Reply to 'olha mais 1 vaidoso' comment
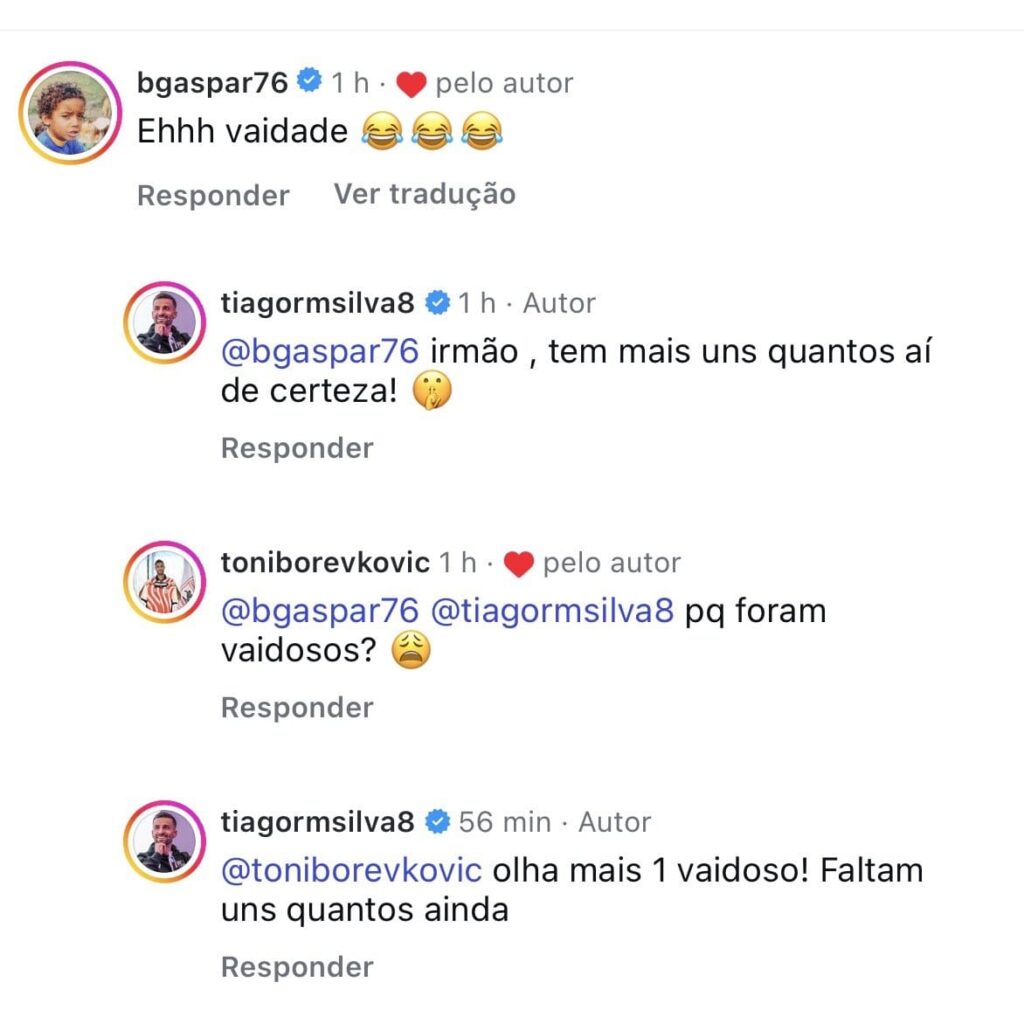This screenshot has height=1024, width=1024. 297,967
